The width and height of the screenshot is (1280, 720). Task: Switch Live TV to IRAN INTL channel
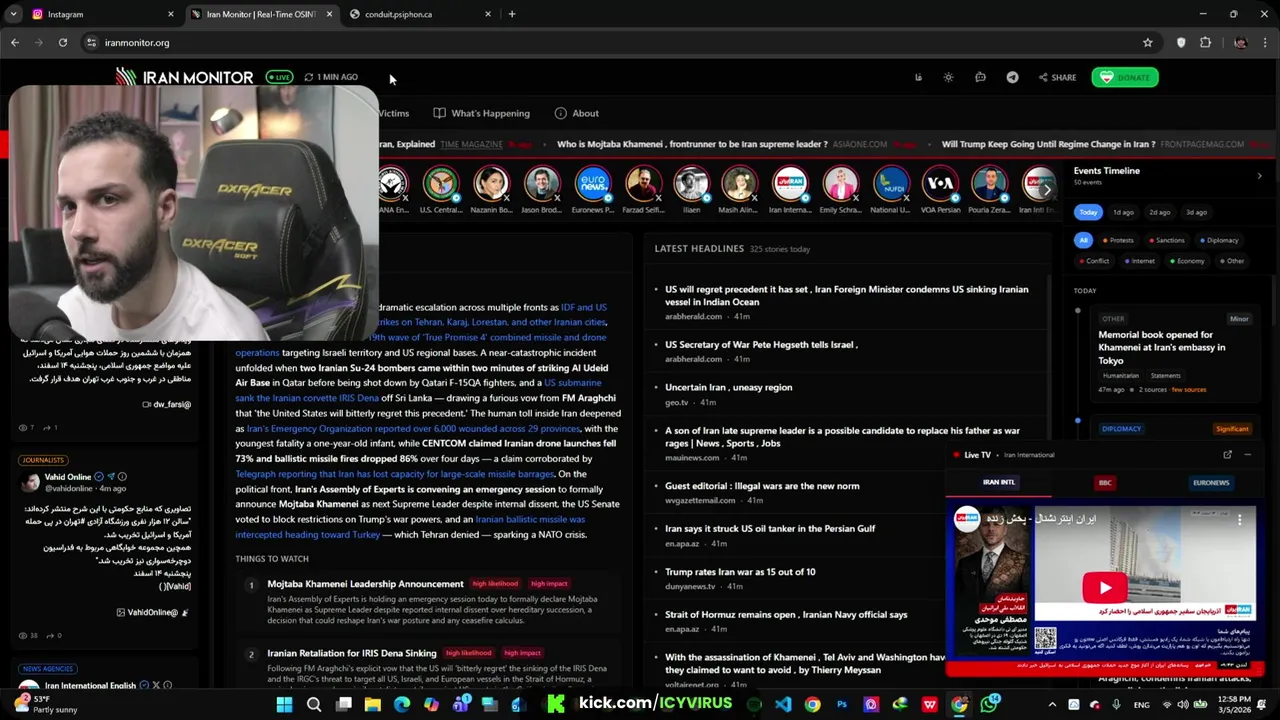coord(998,483)
